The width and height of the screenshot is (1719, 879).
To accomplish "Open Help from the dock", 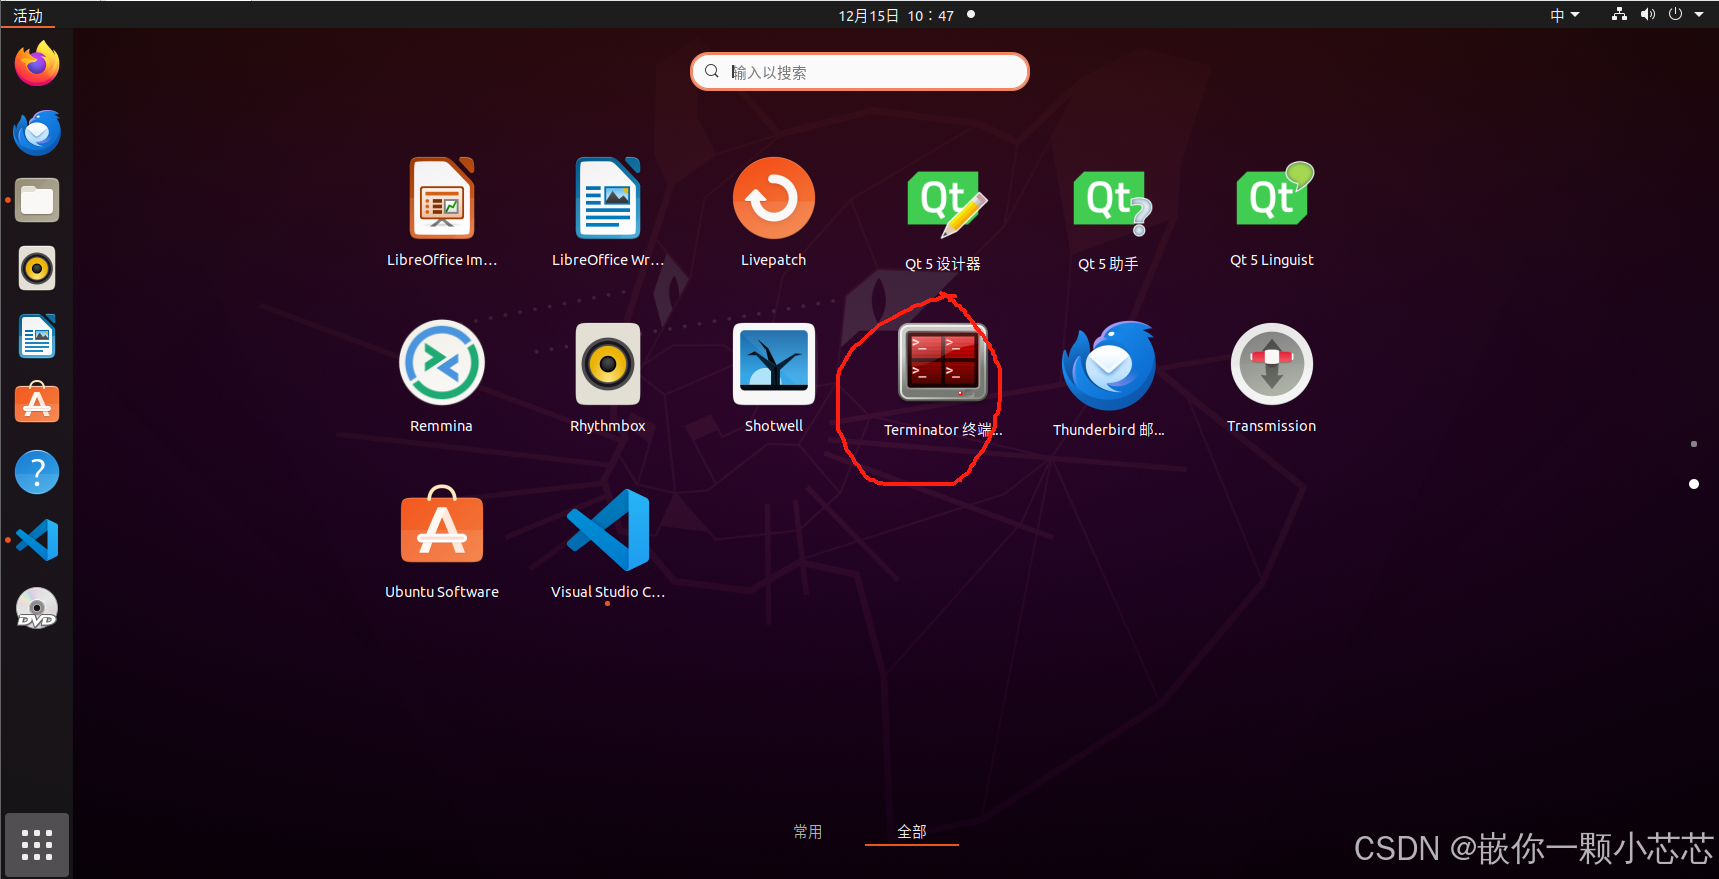I will click(x=37, y=472).
